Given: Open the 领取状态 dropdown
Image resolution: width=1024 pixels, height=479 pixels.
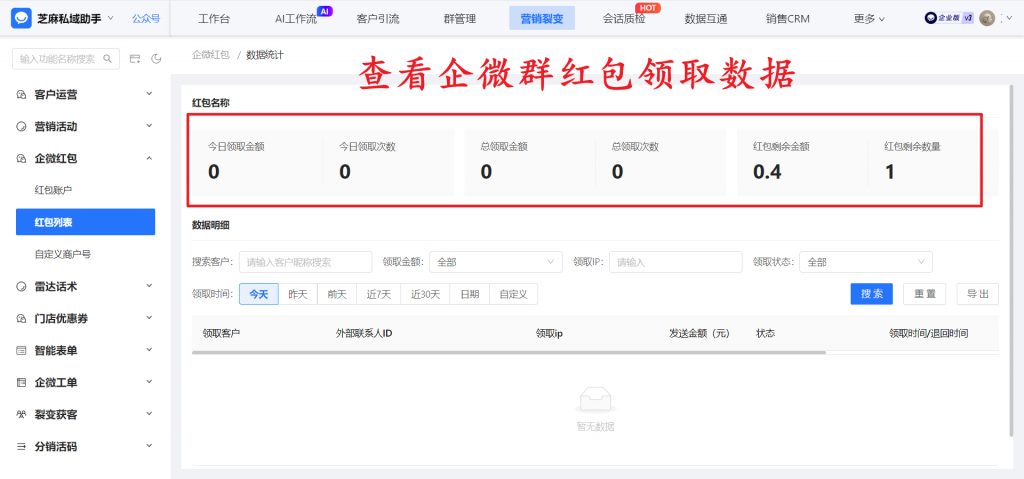Looking at the screenshot, I should tap(866, 262).
